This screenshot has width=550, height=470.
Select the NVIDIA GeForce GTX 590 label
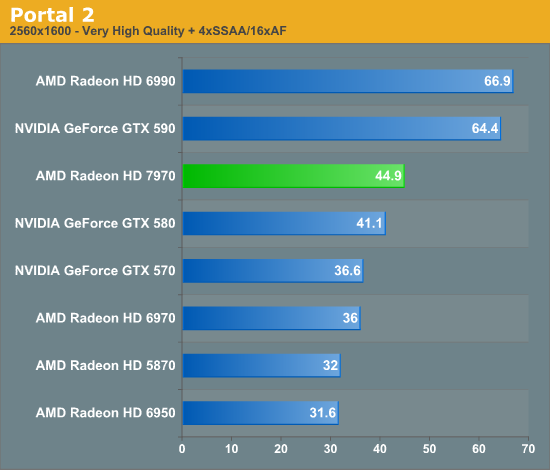click(95, 128)
